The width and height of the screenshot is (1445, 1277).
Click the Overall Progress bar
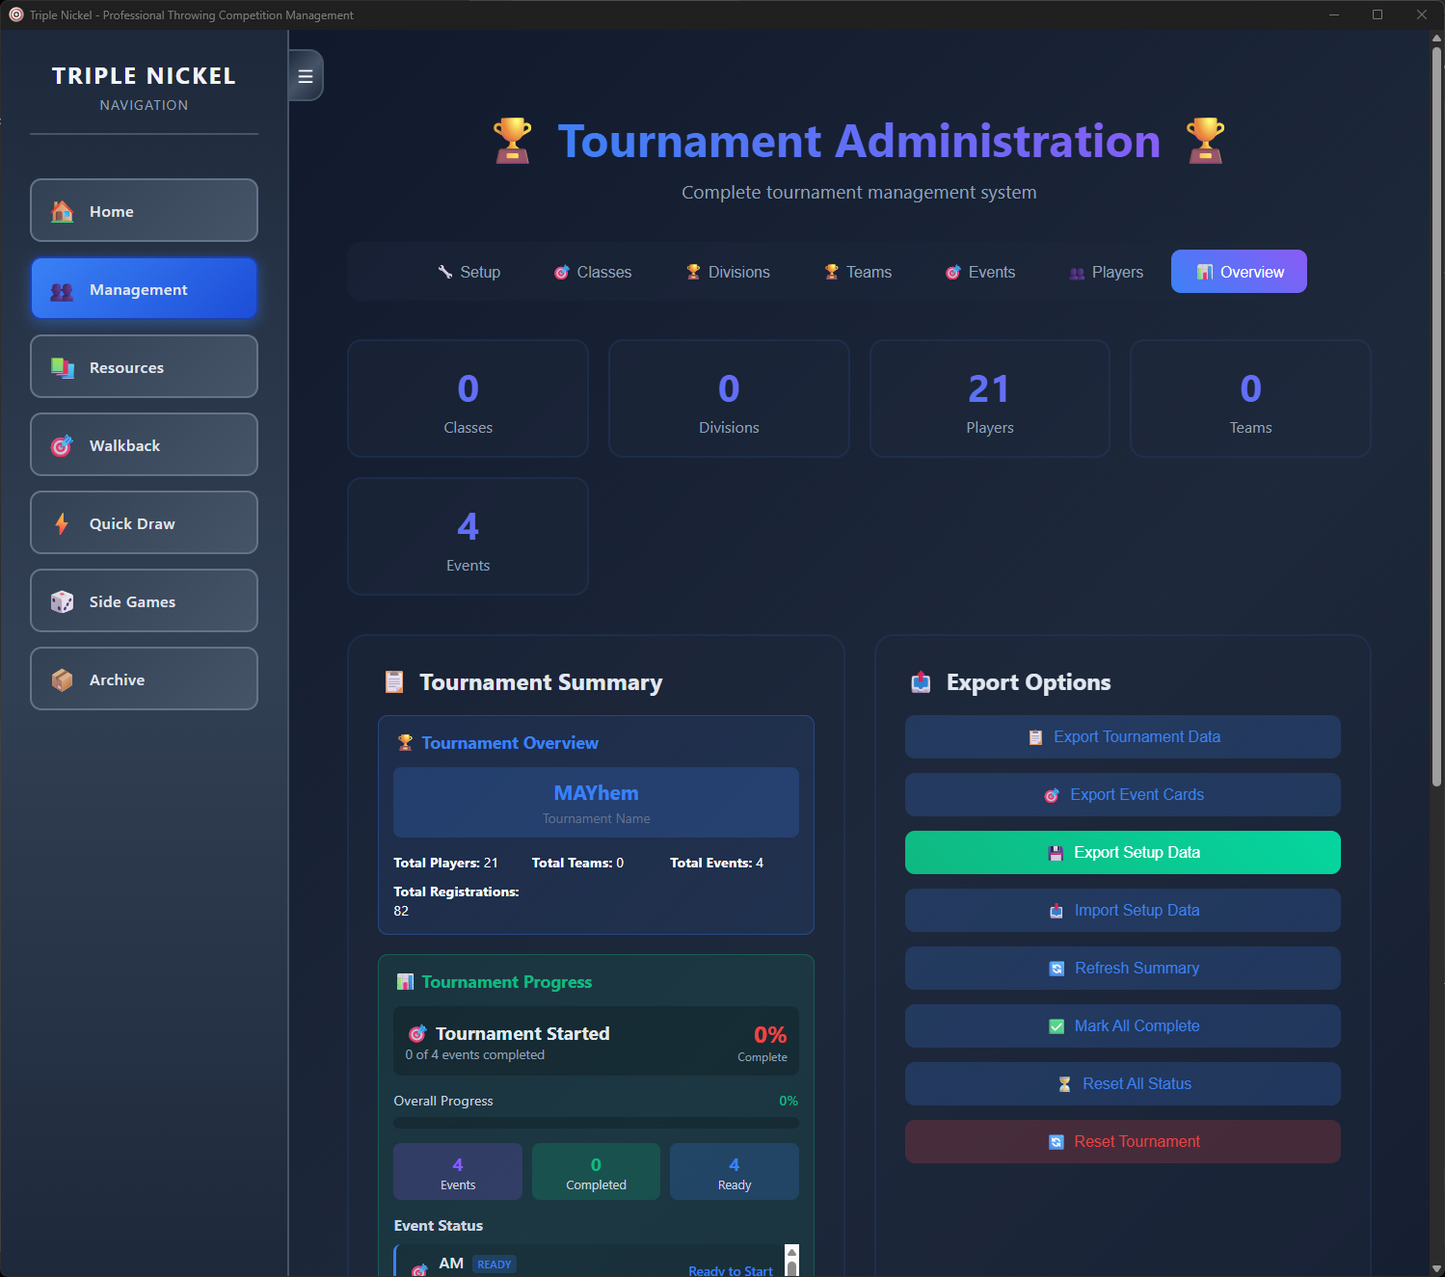coord(596,1123)
